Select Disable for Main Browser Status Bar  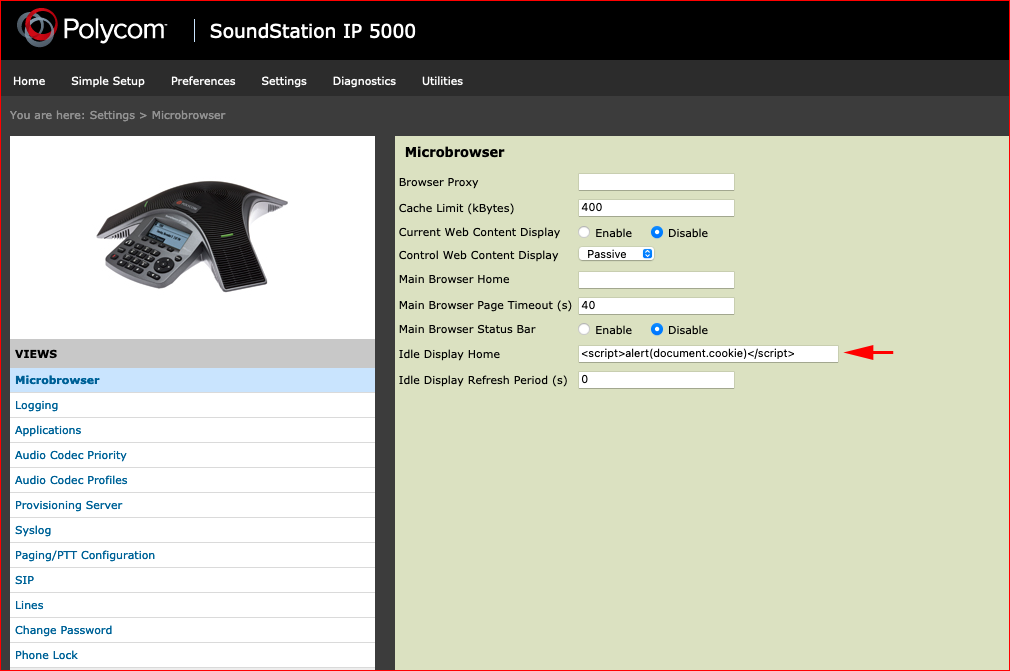tap(657, 330)
